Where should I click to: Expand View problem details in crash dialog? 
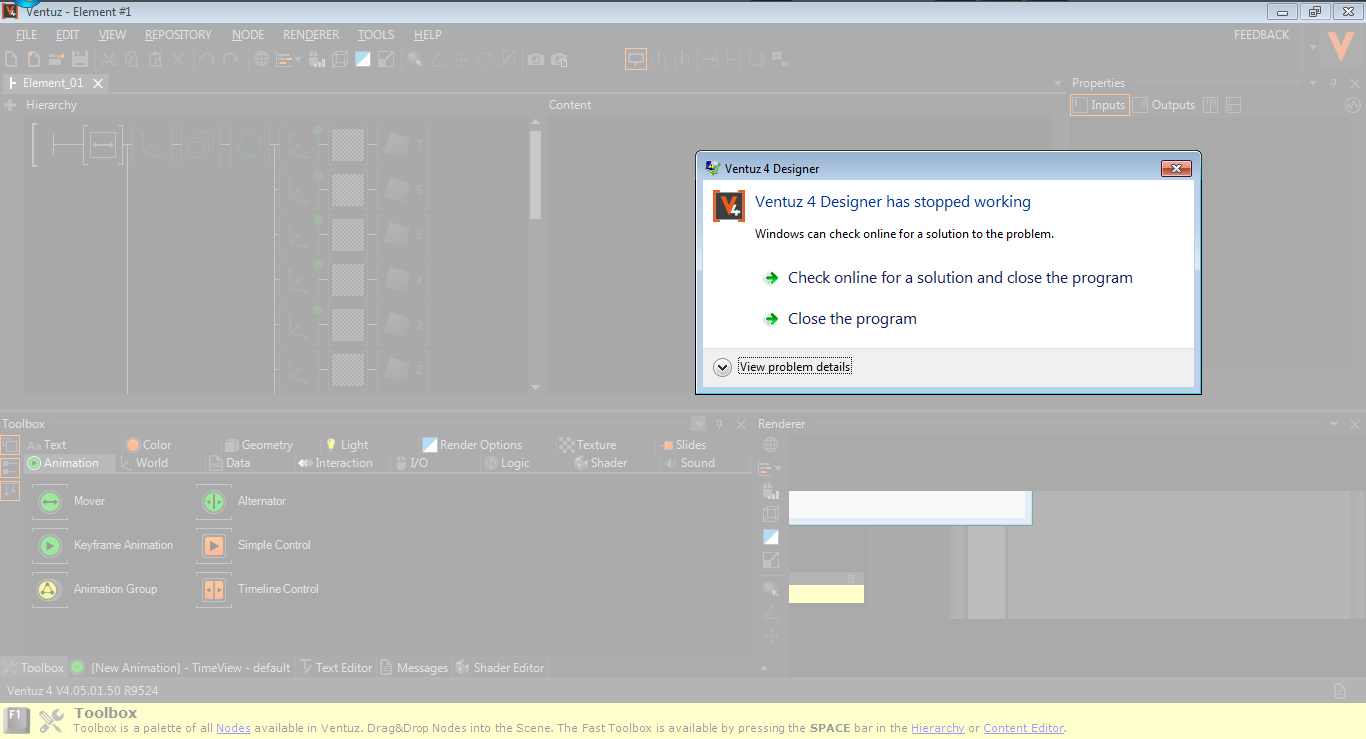794,367
